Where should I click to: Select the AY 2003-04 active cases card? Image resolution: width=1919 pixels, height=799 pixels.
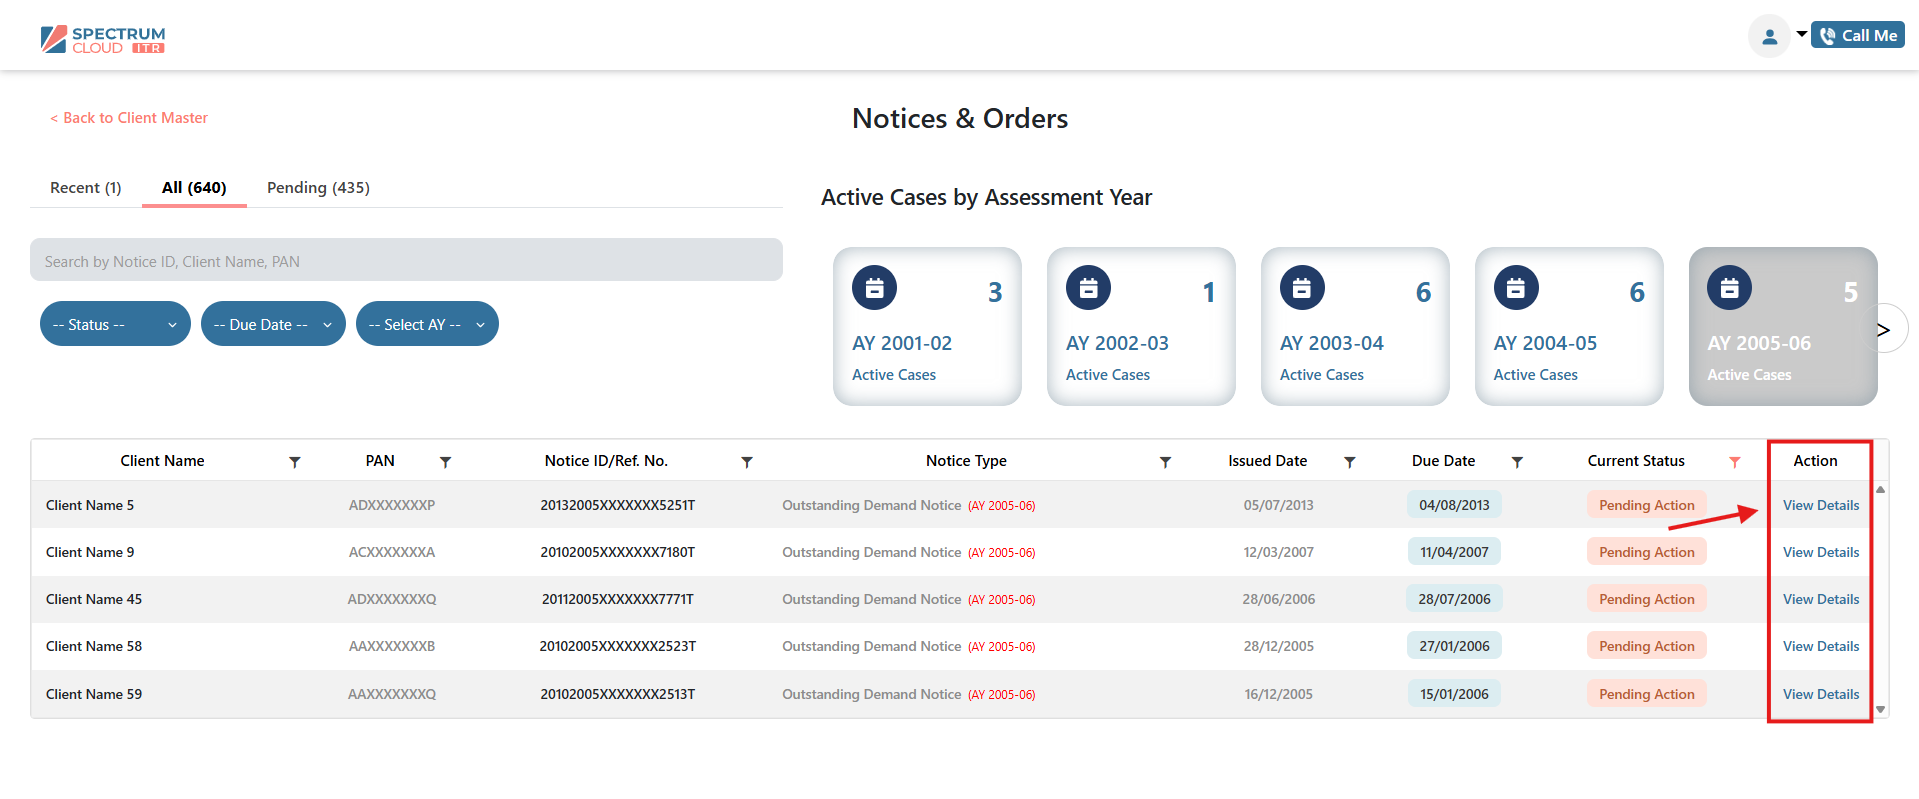pyautogui.click(x=1354, y=326)
